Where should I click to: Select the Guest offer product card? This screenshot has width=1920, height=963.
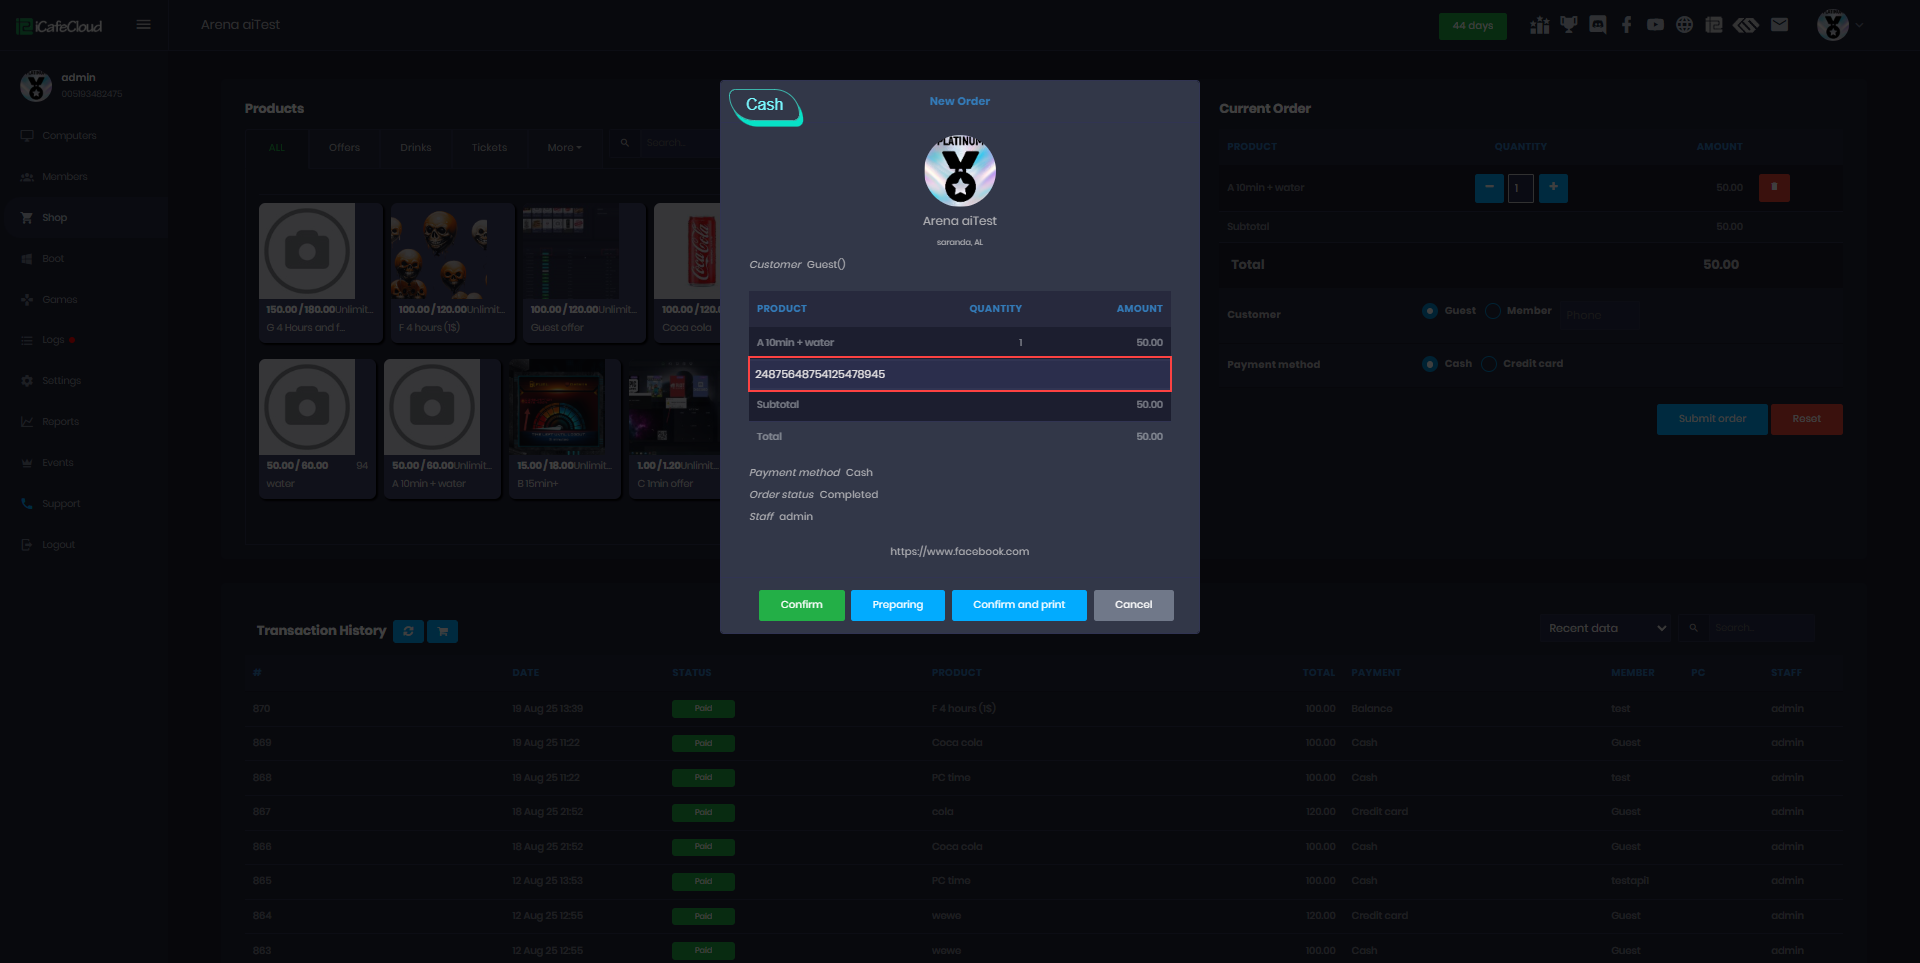click(584, 272)
